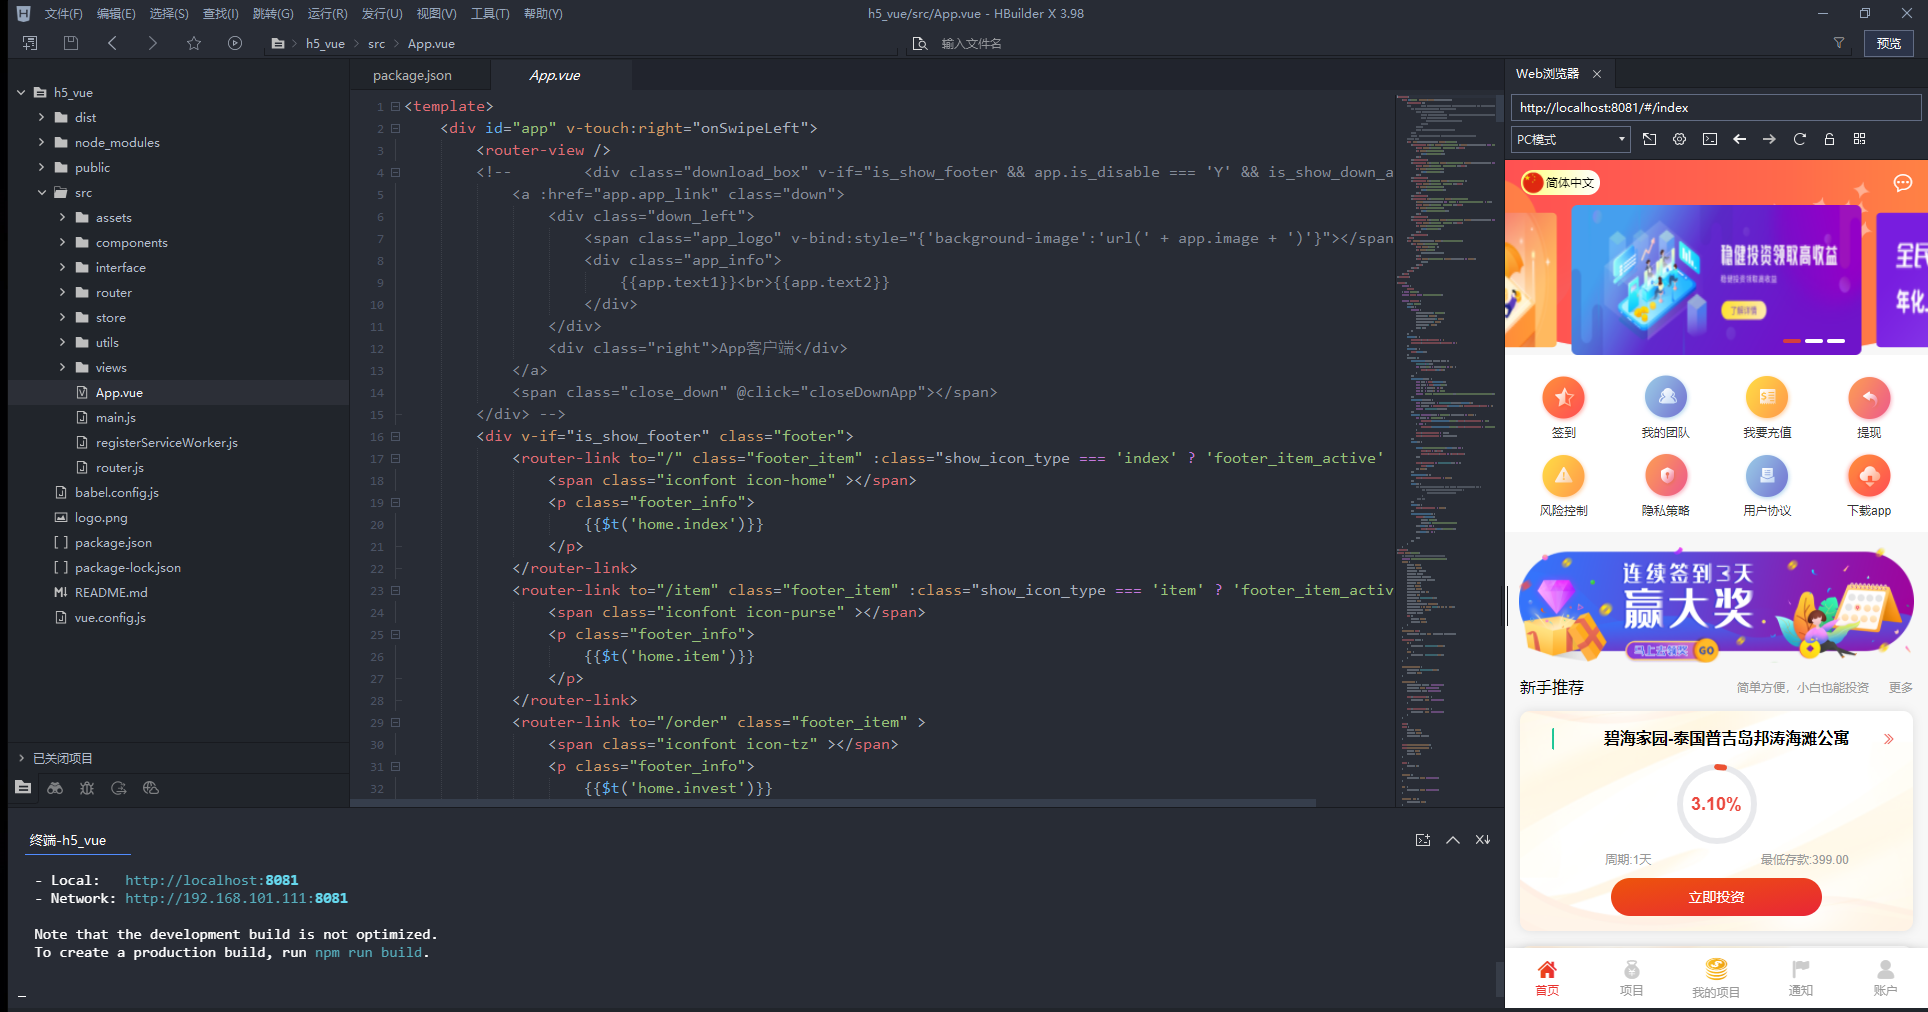This screenshot has height=1012, width=1928.
Task: Click the filter funnel icon in toolbar
Action: (x=1838, y=43)
